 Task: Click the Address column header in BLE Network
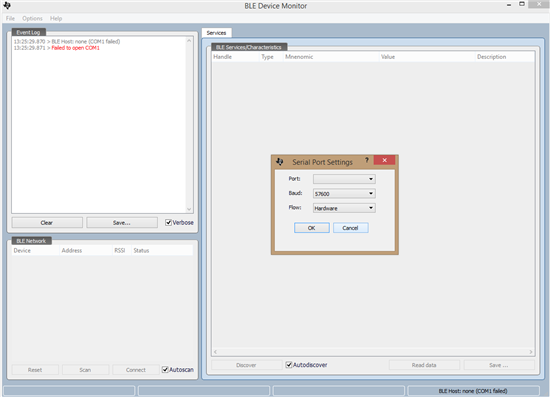pyautogui.click(x=86, y=250)
